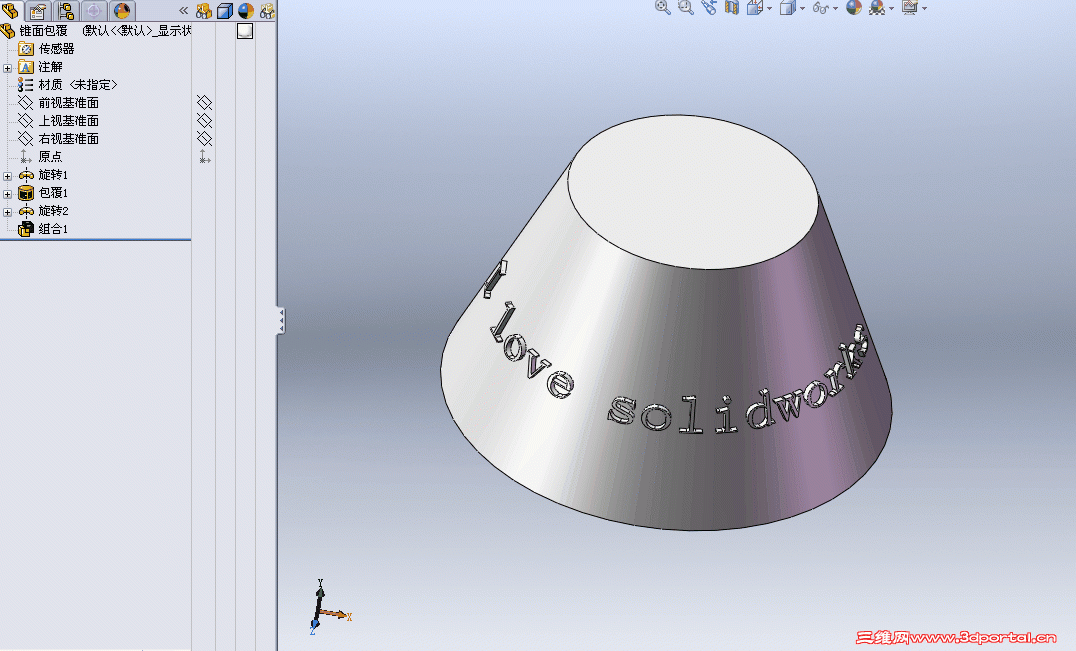Click the View Orientation icon
1076x651 pixels.
tap(755, 8)
